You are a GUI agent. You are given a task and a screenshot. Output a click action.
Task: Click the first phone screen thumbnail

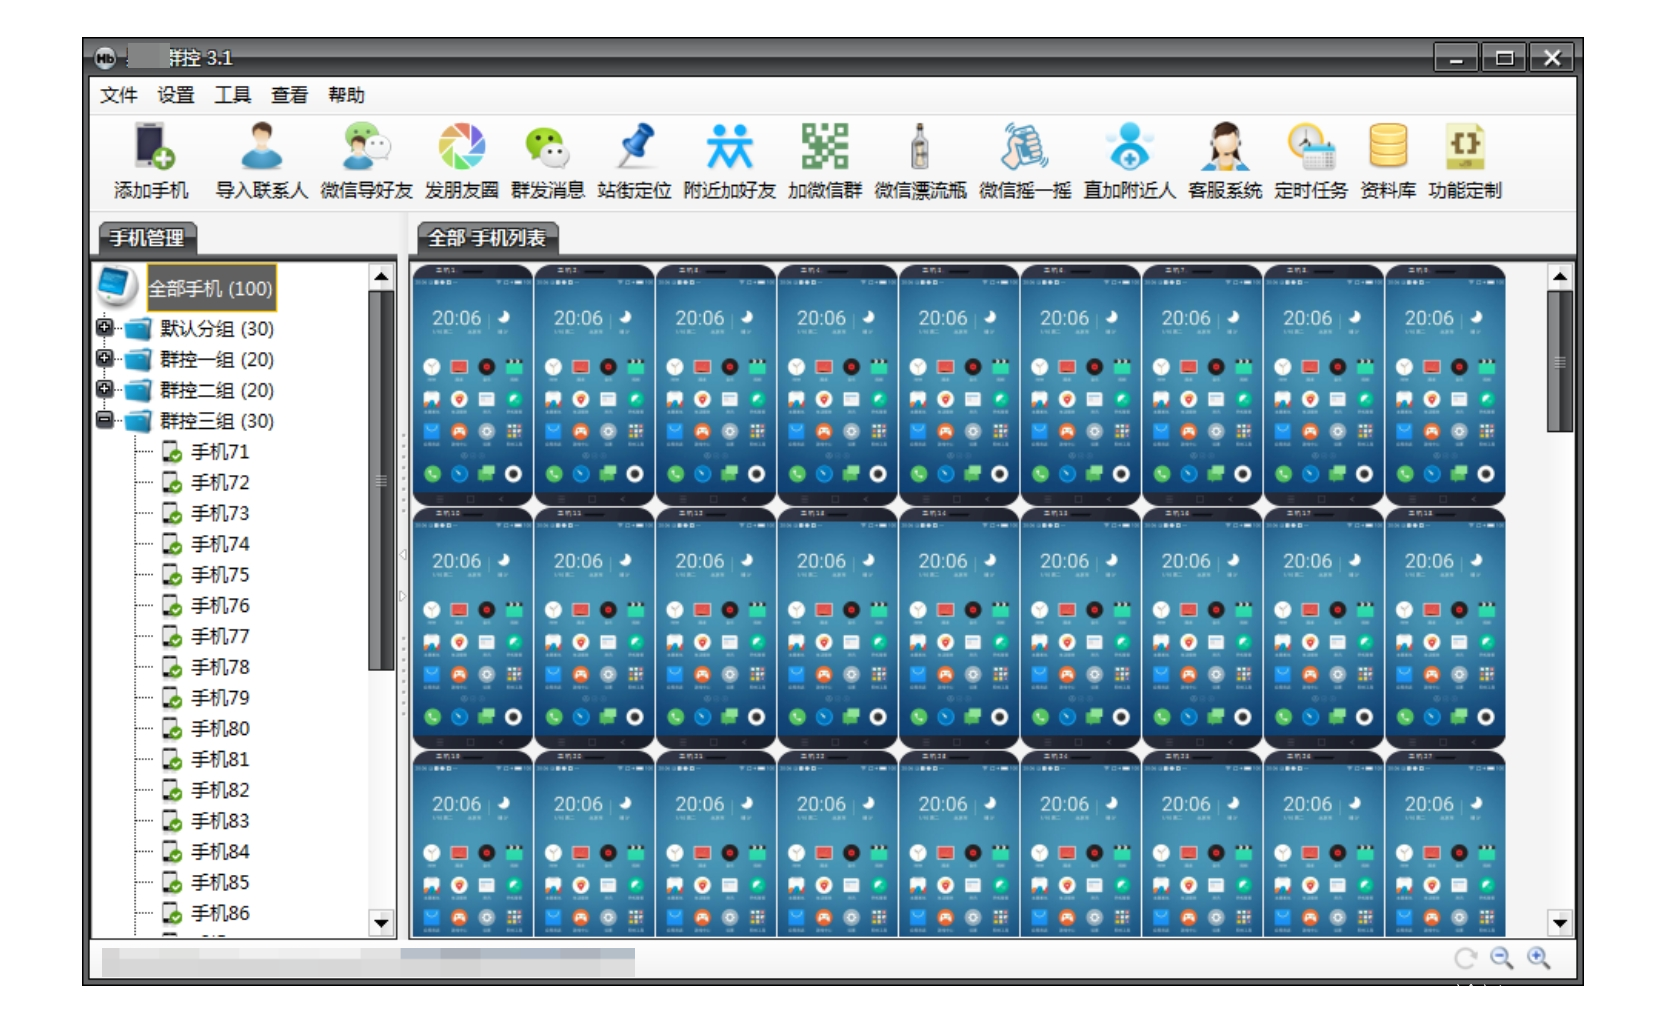(x=472, y=385)
